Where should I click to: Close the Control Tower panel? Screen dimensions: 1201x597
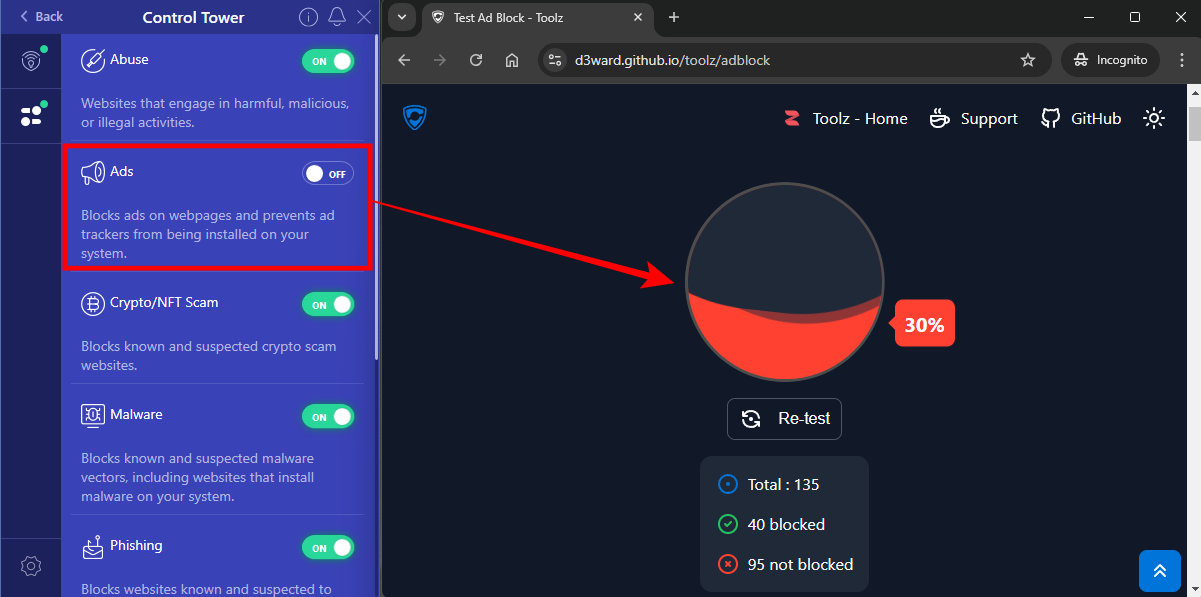(x=364, y=17)
